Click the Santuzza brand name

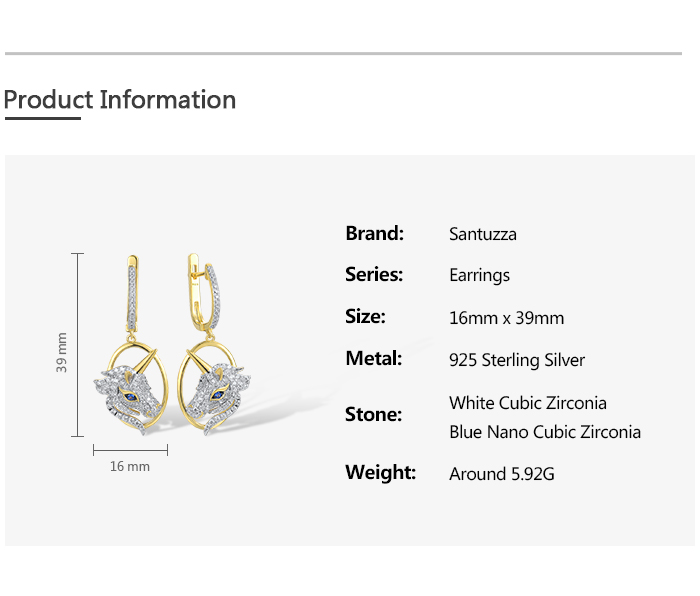pyautogui.click(x=483, y=235)
